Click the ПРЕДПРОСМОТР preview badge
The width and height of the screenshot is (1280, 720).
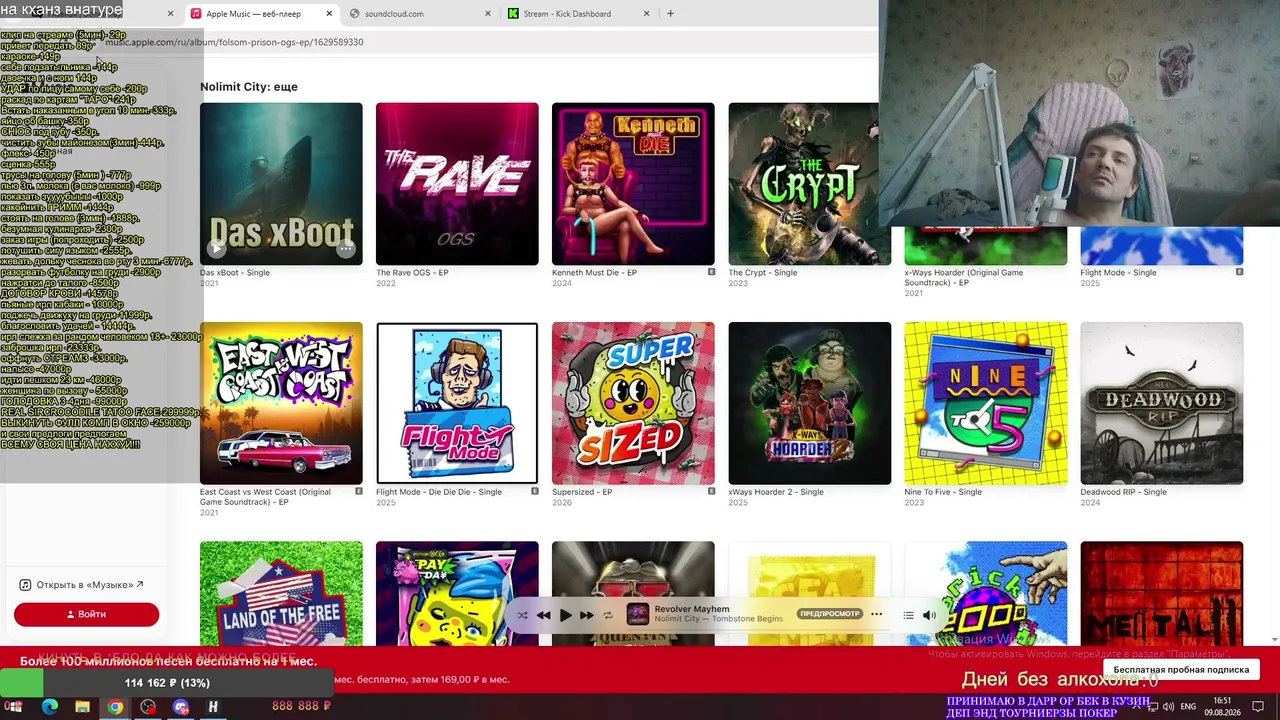830,614
